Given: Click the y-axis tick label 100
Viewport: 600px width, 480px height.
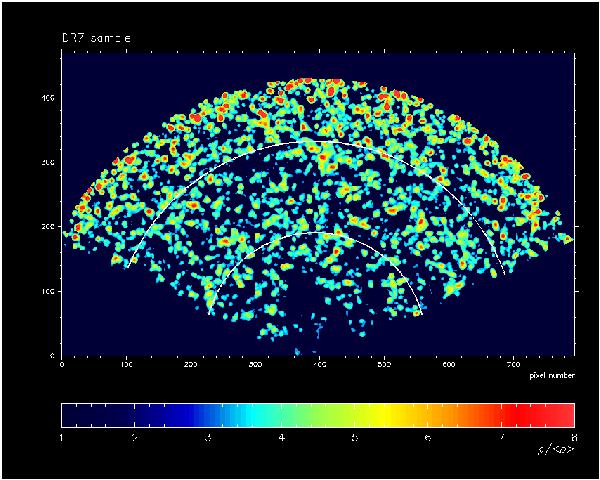Looking at the screenshot, I should [x=46, y=291].
